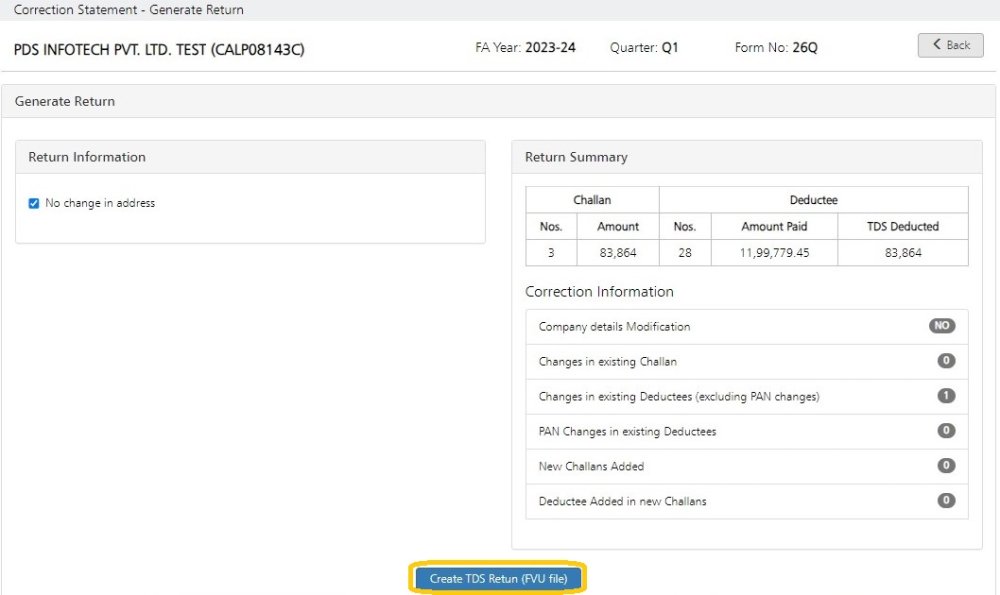Click the Back button at top right

(x=949, y=44)
